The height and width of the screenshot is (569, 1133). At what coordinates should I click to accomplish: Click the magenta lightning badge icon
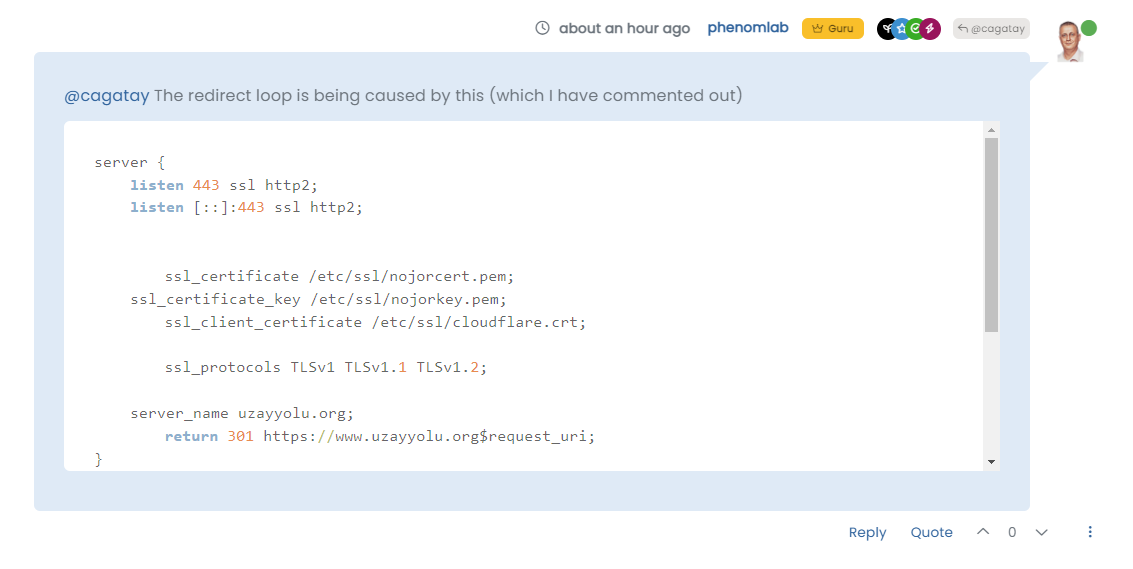930,29
